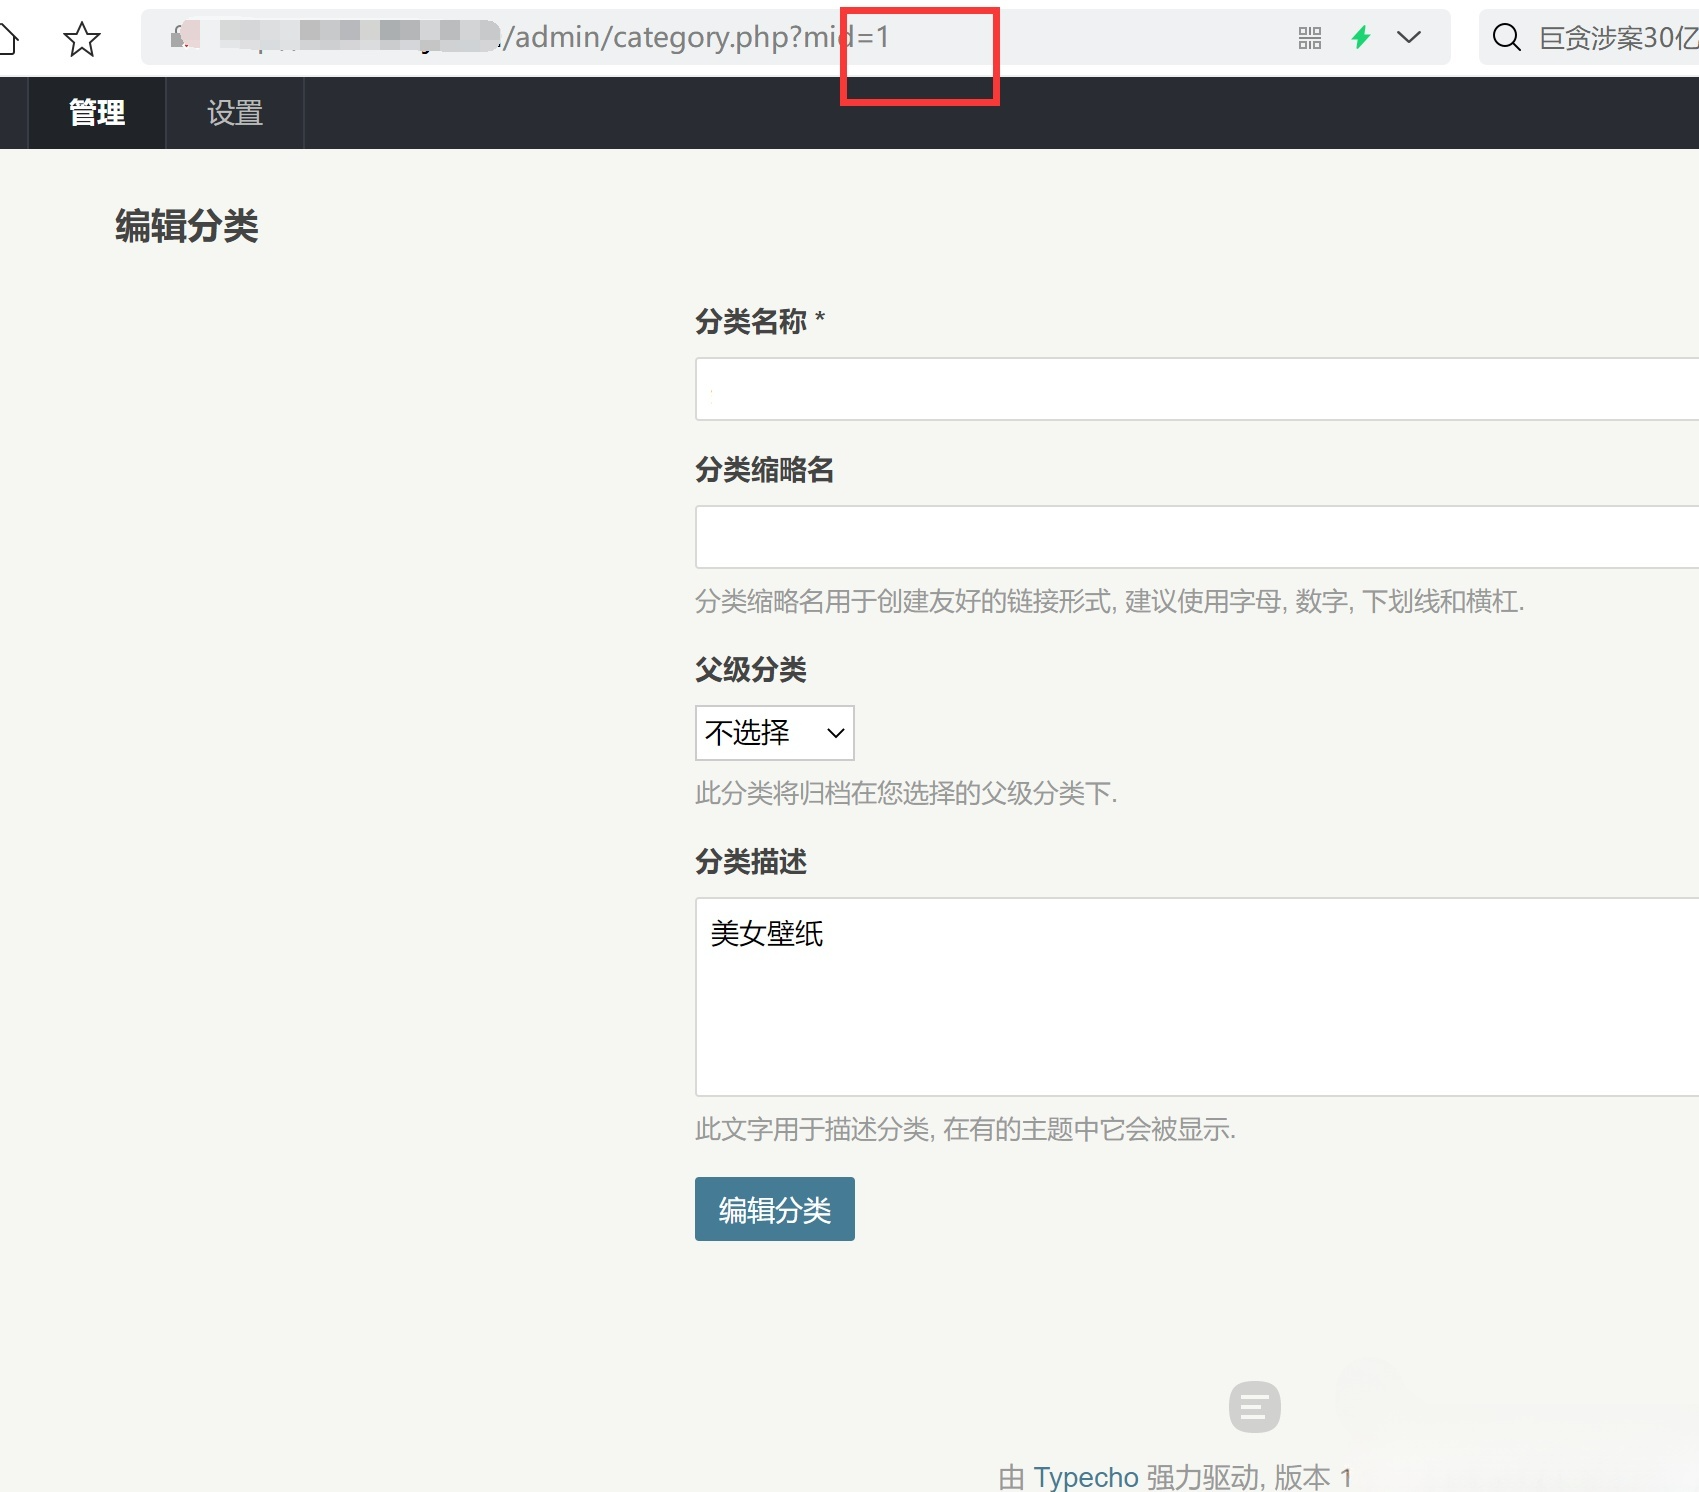
Task: Click the bookmark star icon
Action: coord(81,38)
